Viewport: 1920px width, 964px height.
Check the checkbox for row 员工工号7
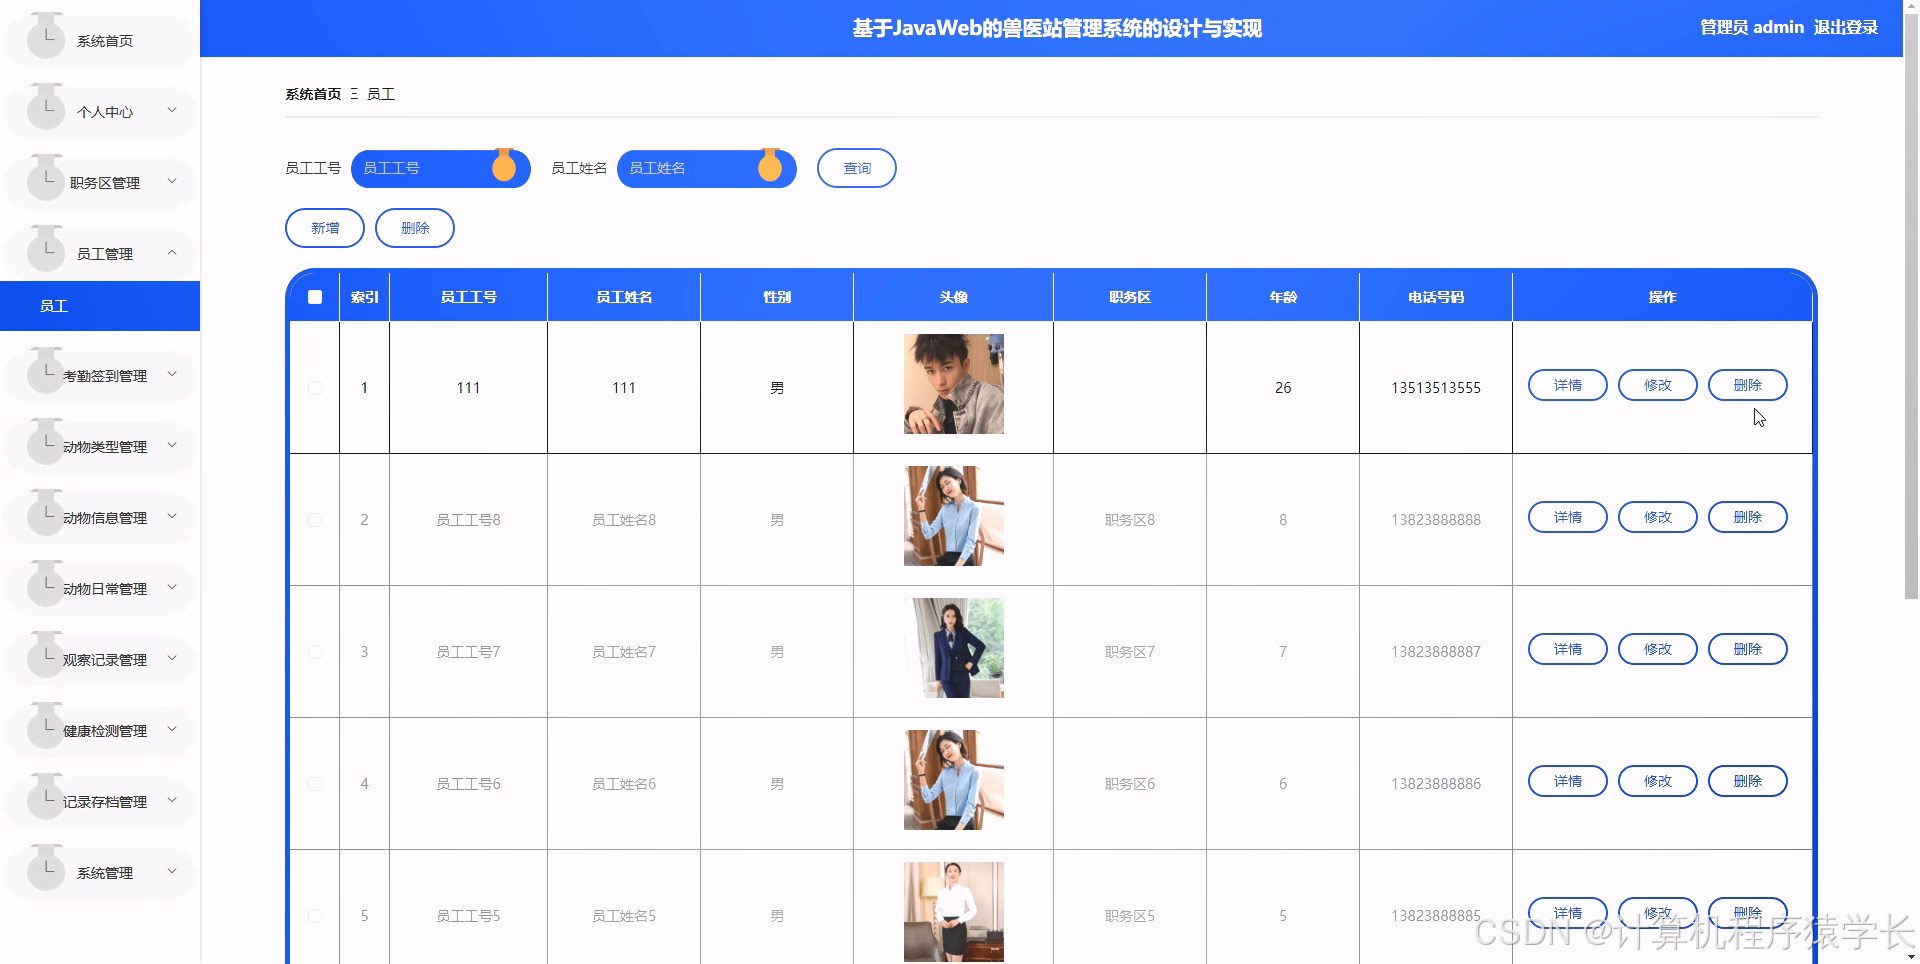pyautogui.click(x=315, y=652)
